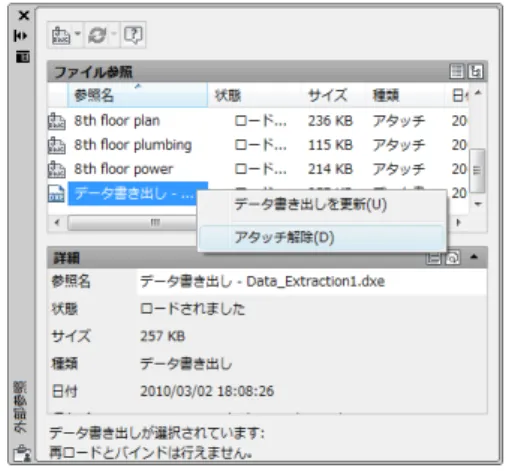Open palette properties menu icon
This screenshot has width=506, height=471.
tap(23, 57)
